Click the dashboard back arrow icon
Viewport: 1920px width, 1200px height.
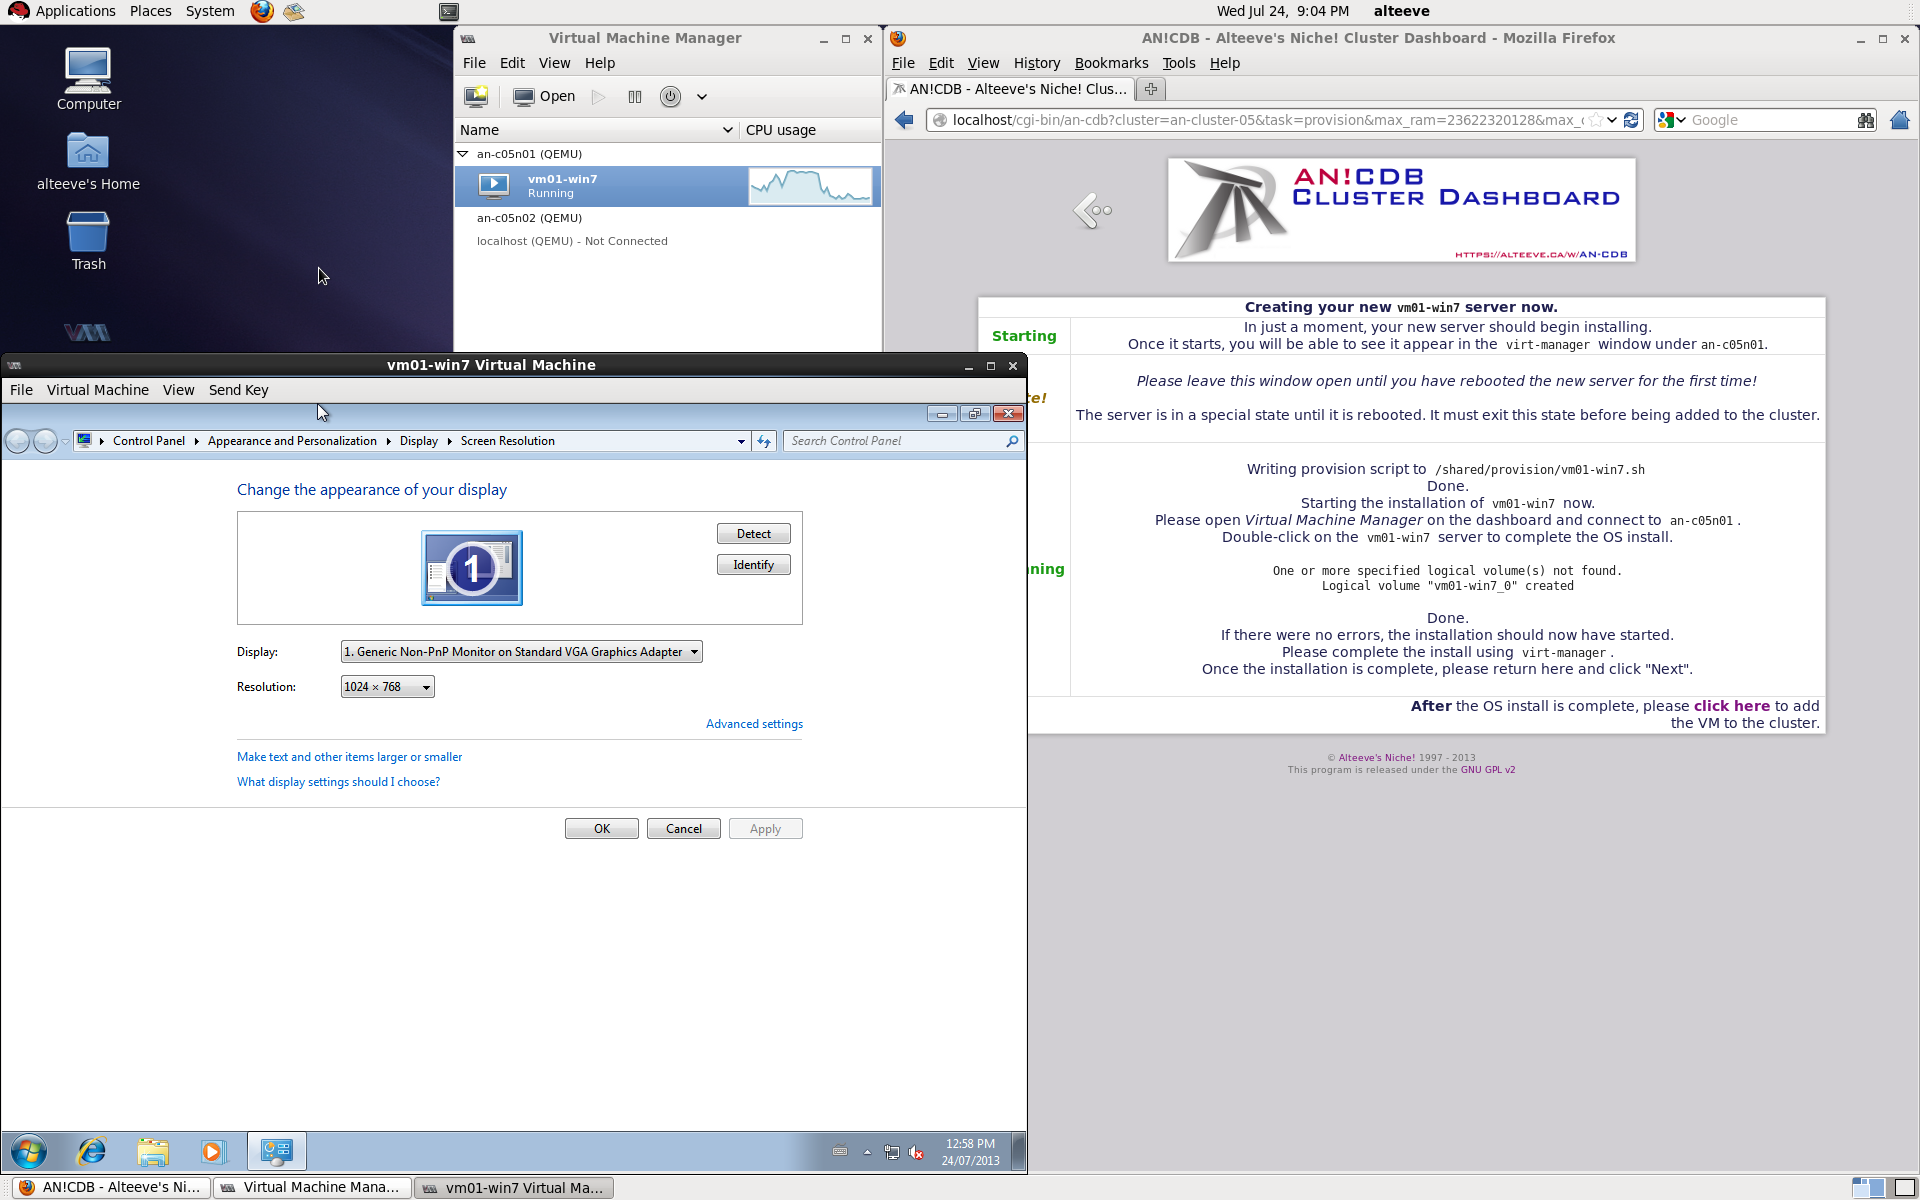coord(1092,210)
